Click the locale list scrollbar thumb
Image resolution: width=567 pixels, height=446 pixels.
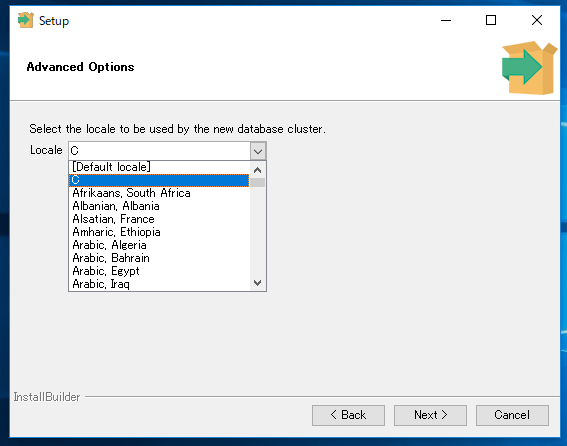coord(257,182)
